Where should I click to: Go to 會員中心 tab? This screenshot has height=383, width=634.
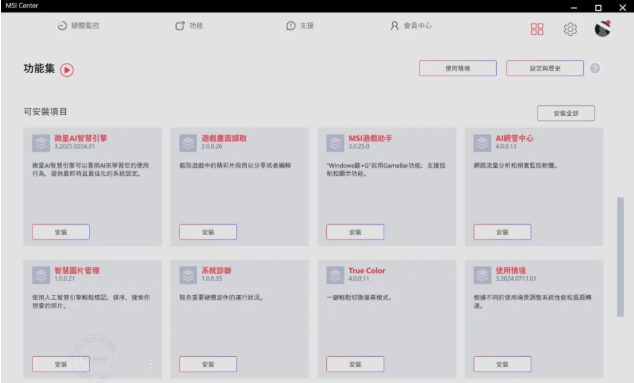click(411, 25)
